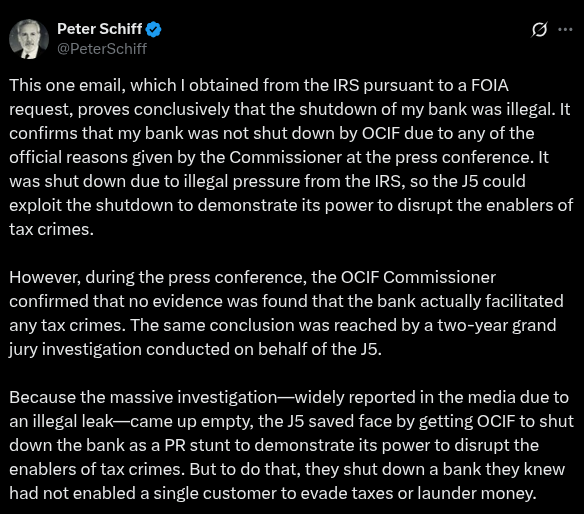Click the words "PR stunt"
This screenshot has height=514, width=584.
point(207,445)
